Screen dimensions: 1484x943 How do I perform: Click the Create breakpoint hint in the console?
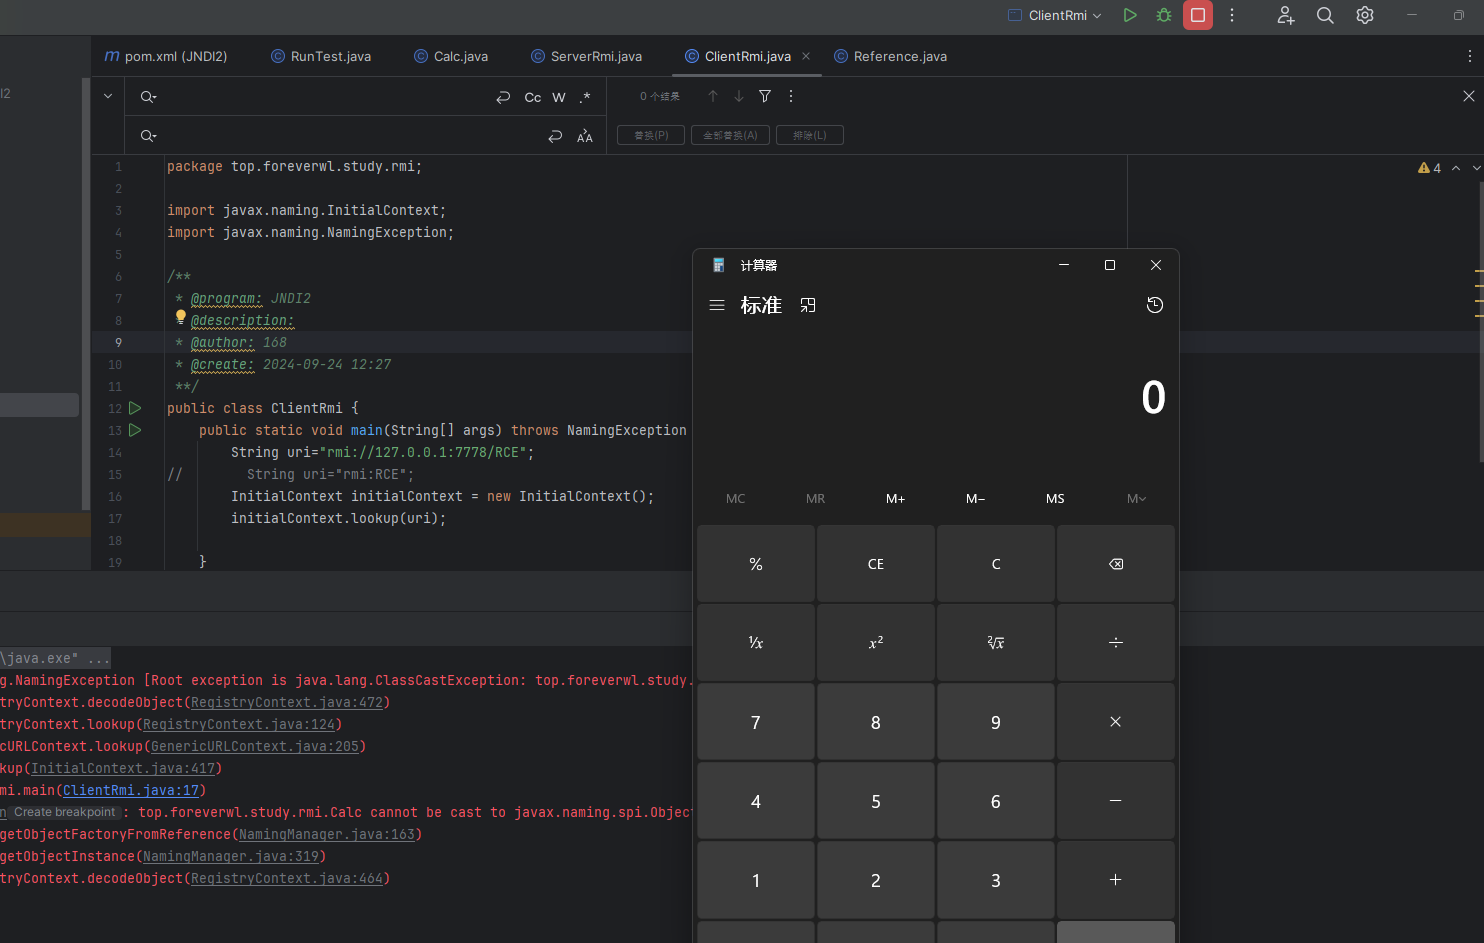(65, 812)
